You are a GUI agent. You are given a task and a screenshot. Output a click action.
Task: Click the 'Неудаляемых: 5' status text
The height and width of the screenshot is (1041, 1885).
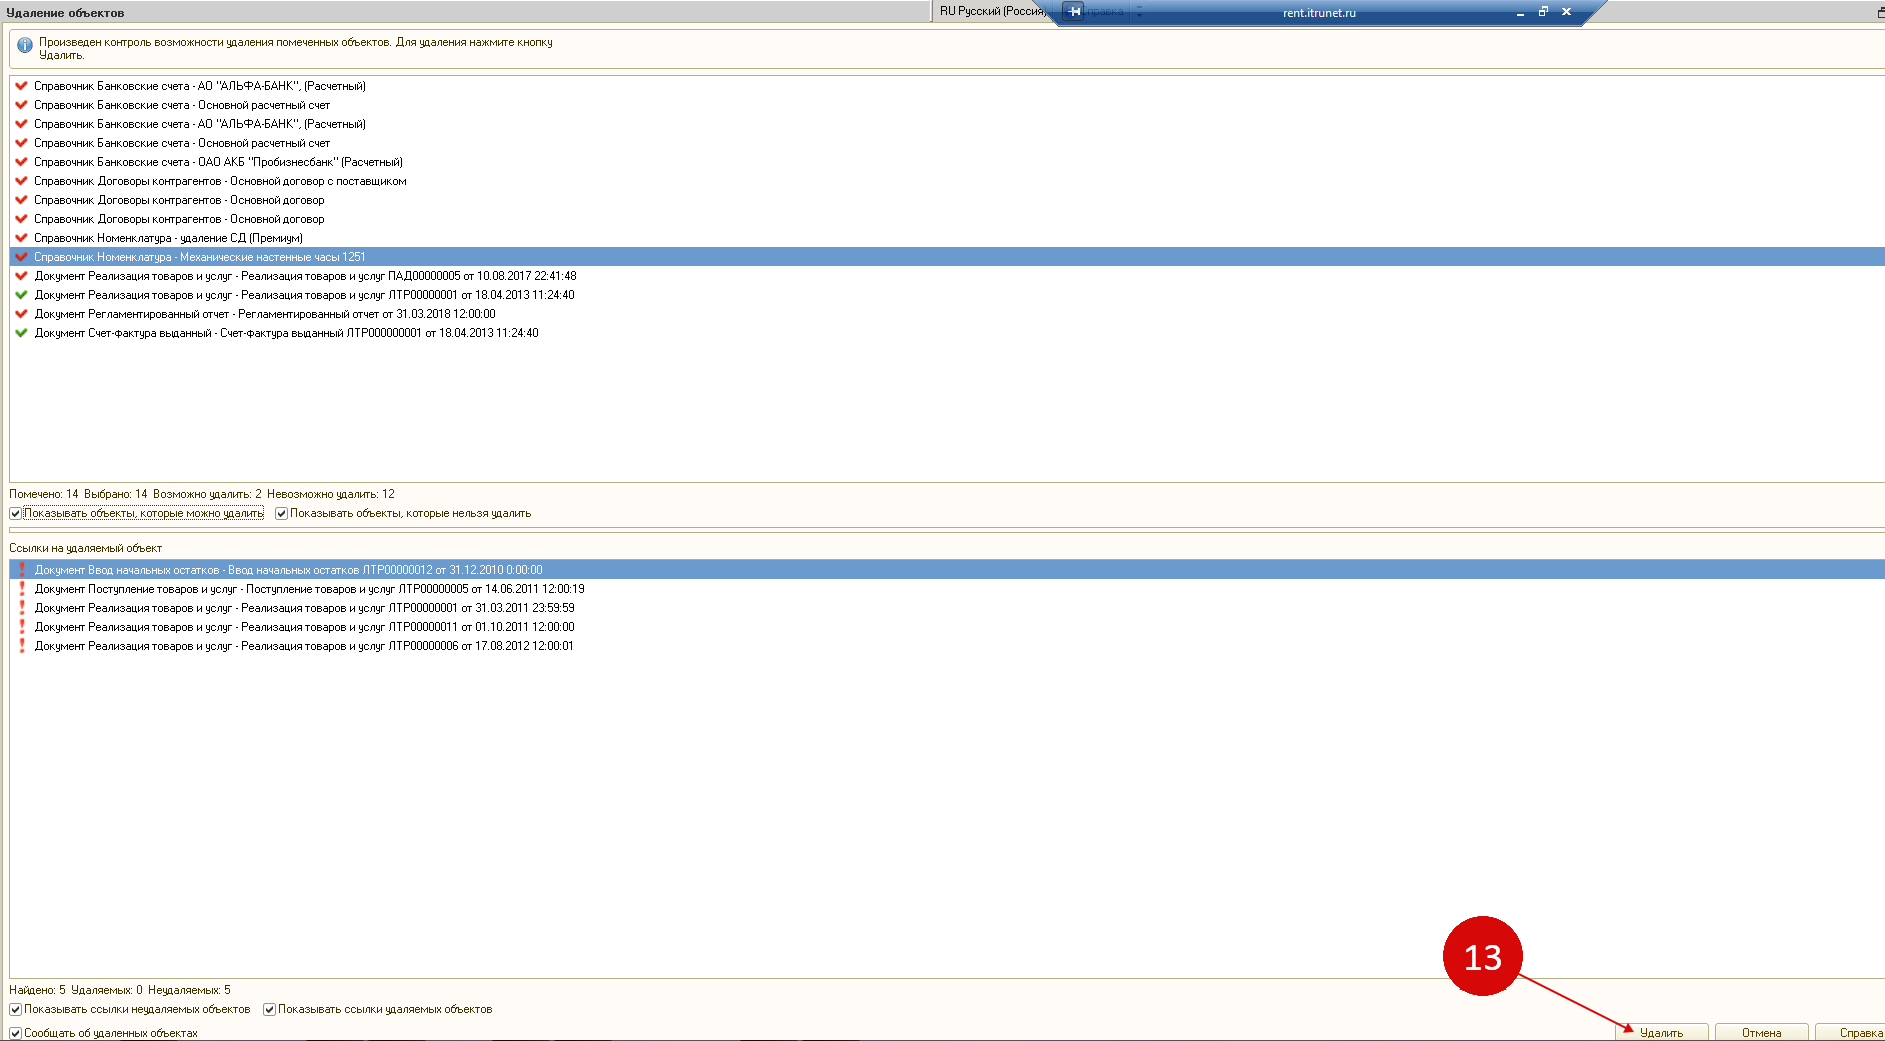point(189,990)
